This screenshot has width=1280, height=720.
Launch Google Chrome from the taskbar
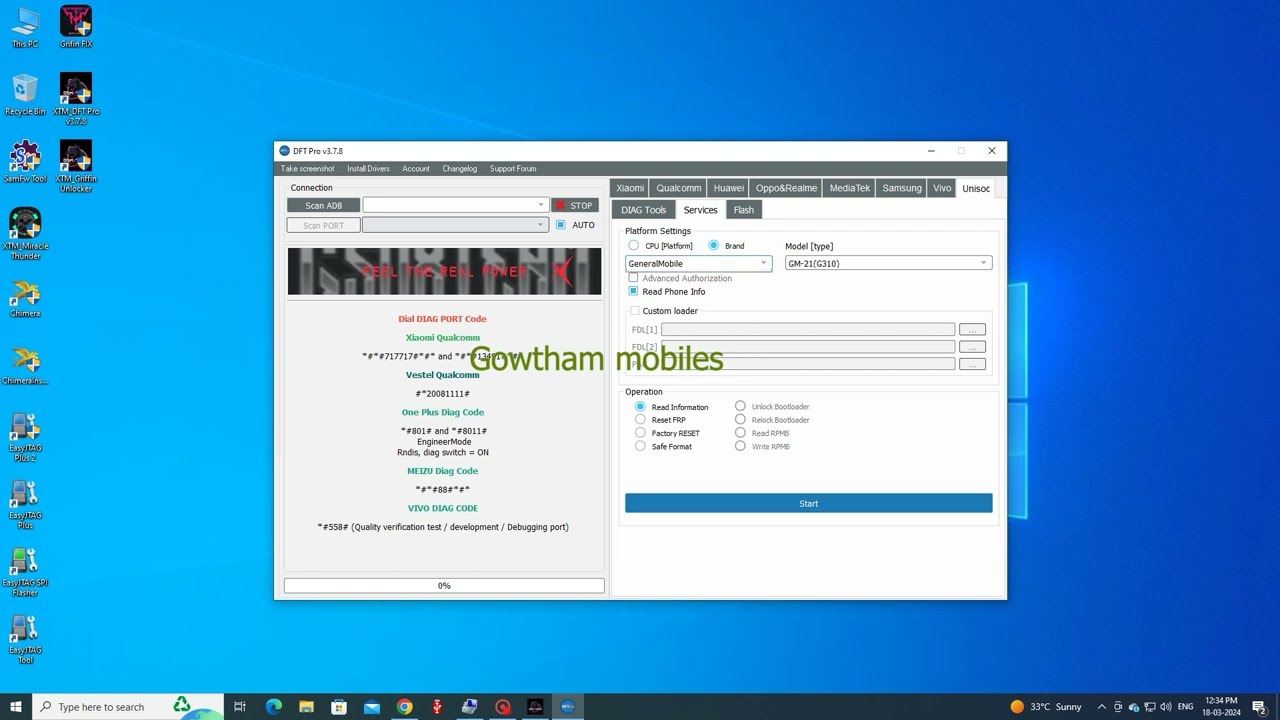404,707
